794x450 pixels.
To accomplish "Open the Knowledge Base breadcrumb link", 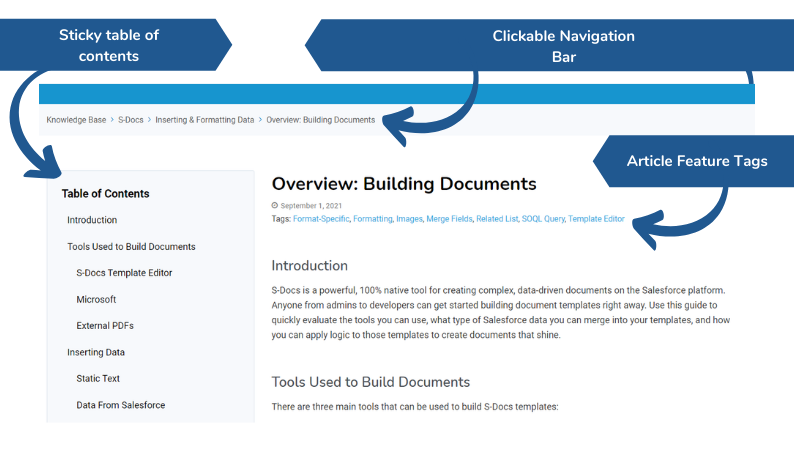I will (76, 120).
